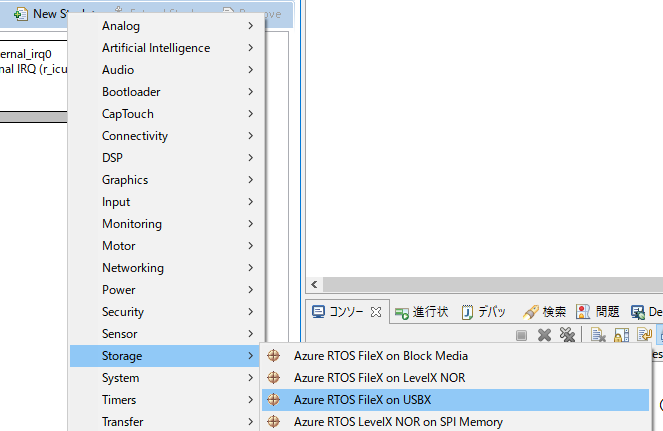Open the Bootloader submenu

point(164,92)
